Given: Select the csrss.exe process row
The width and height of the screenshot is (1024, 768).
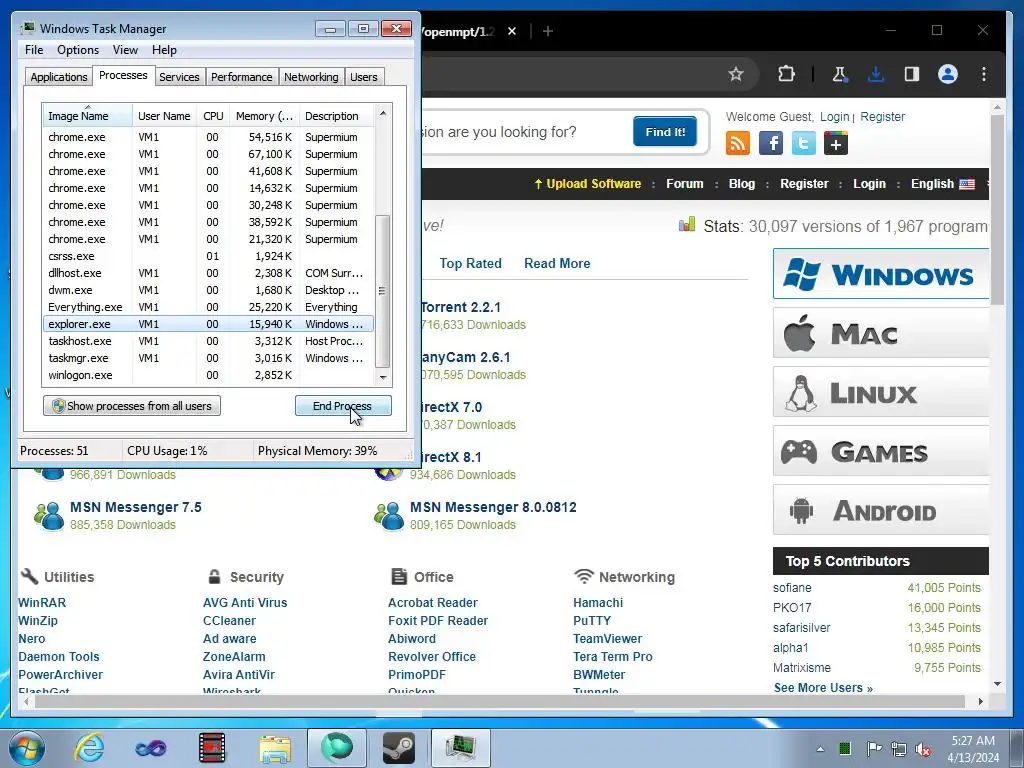Looking at the screenshot, I should [208, 256].
